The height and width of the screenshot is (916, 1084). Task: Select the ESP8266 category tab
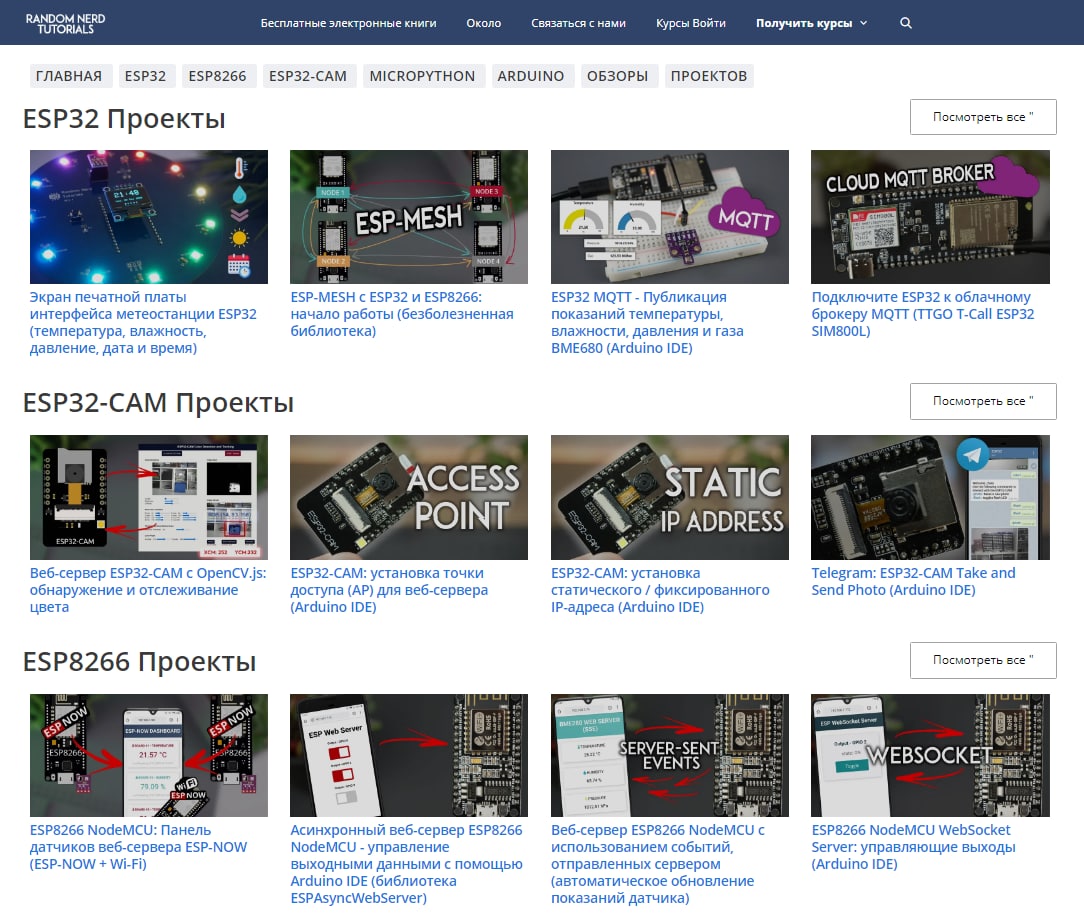[x=217, y=76]
